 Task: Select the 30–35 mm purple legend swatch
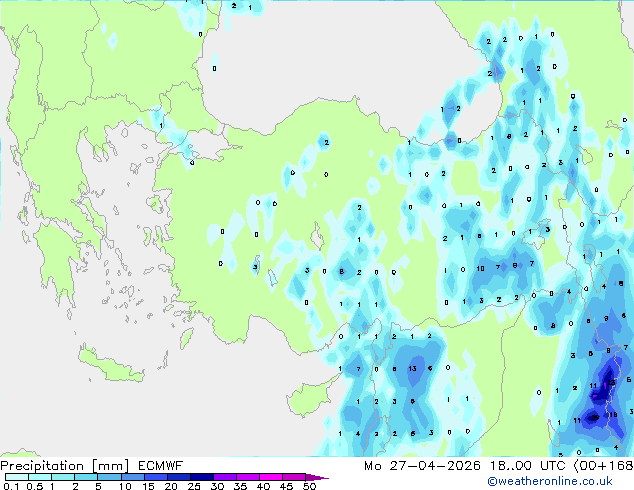coord(224,477)
